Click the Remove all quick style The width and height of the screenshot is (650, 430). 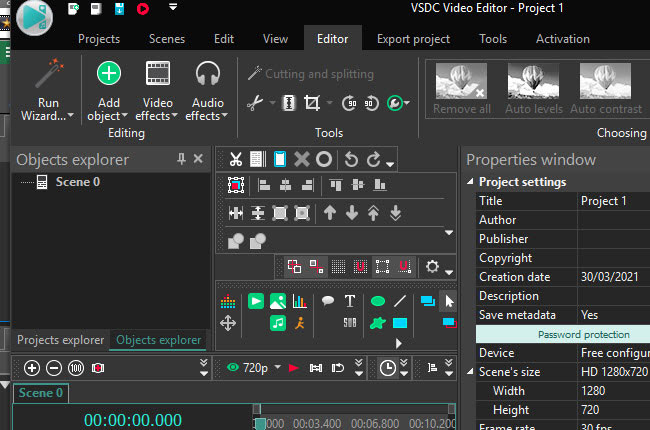461,88
